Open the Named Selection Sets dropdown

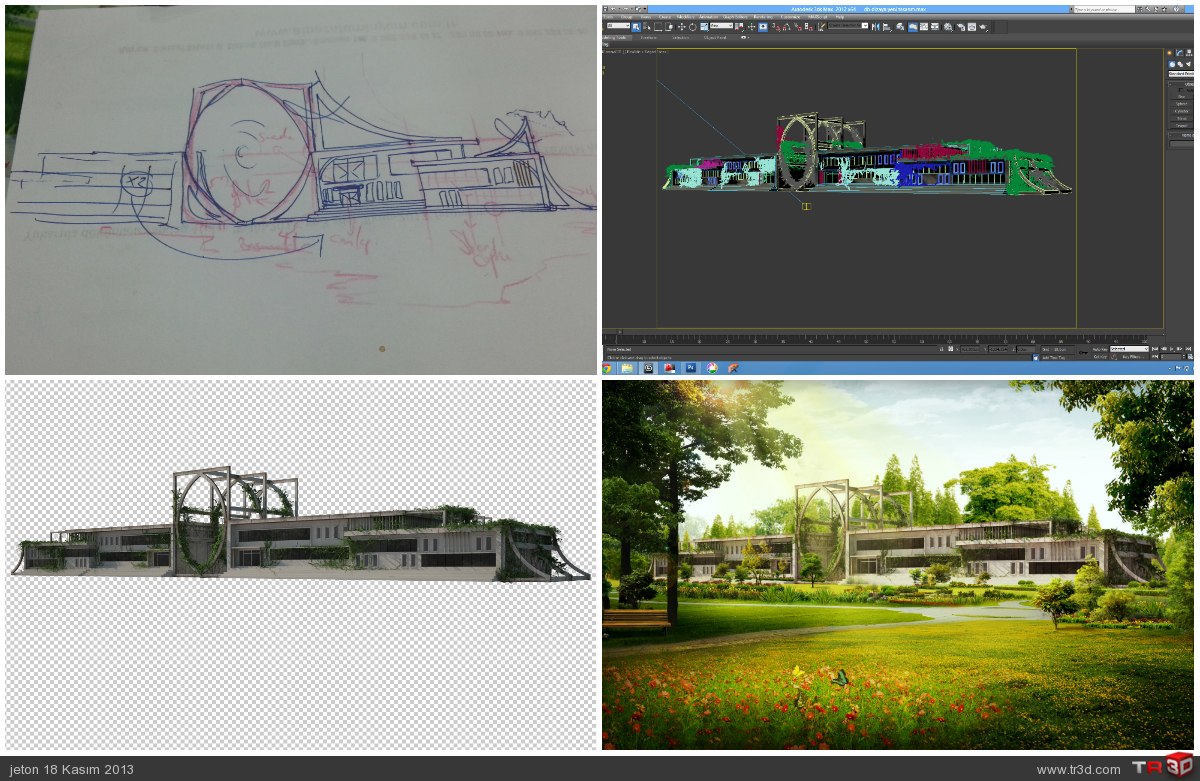847,26
